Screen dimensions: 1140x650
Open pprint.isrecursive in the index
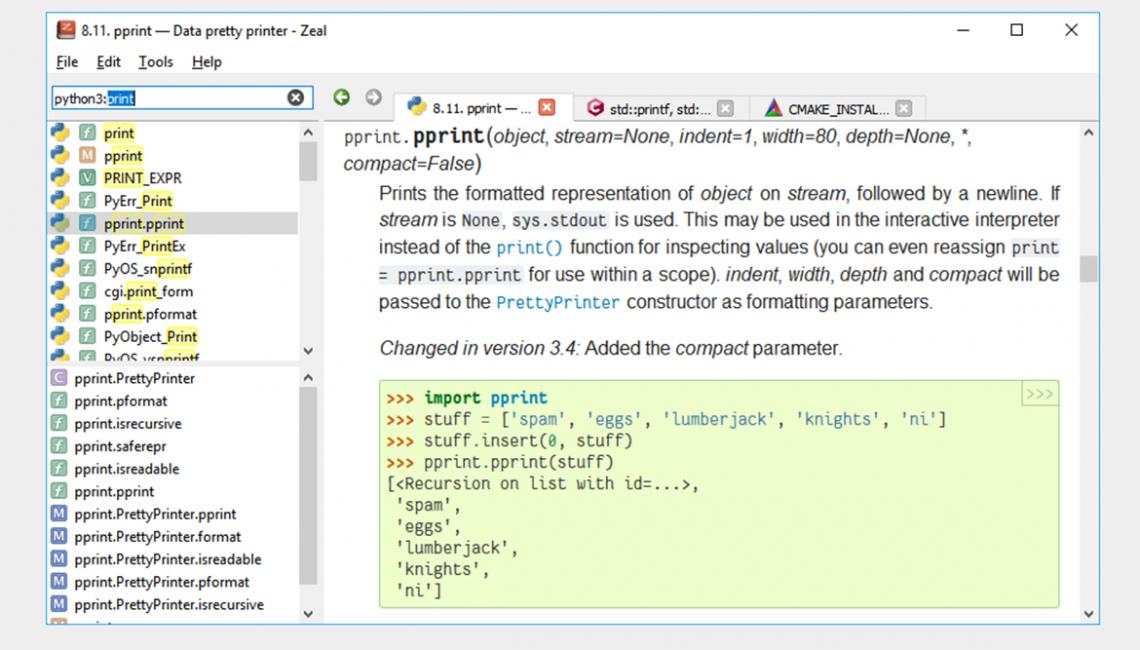173,423
